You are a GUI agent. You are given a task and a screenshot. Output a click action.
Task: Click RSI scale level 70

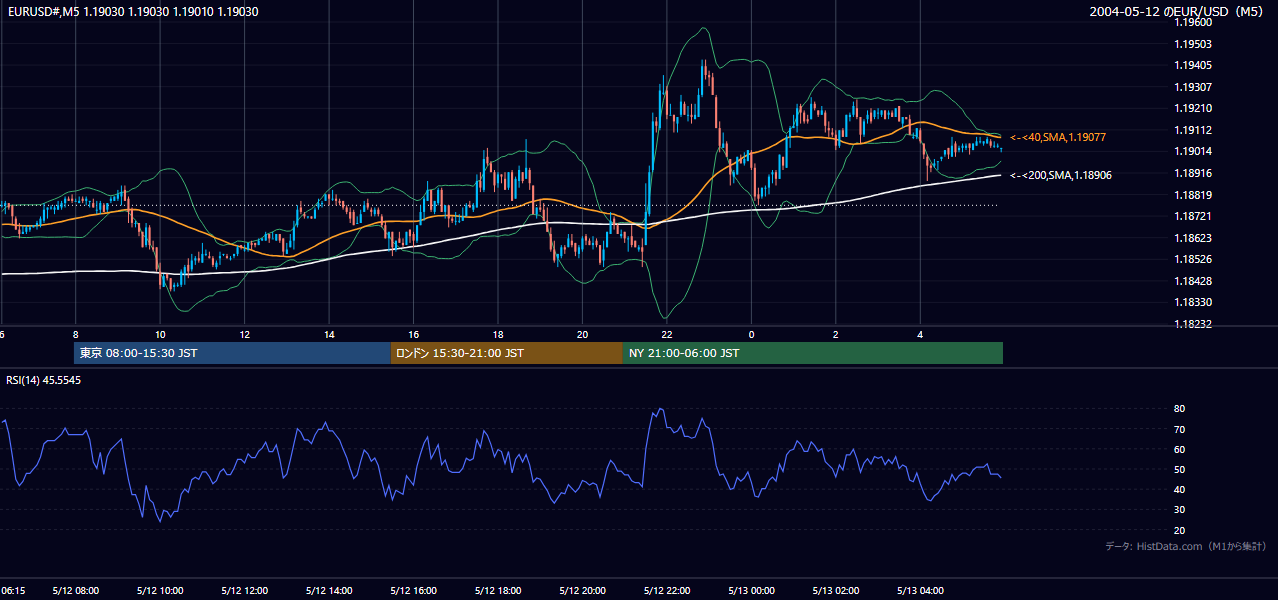tap(1180, 429)
